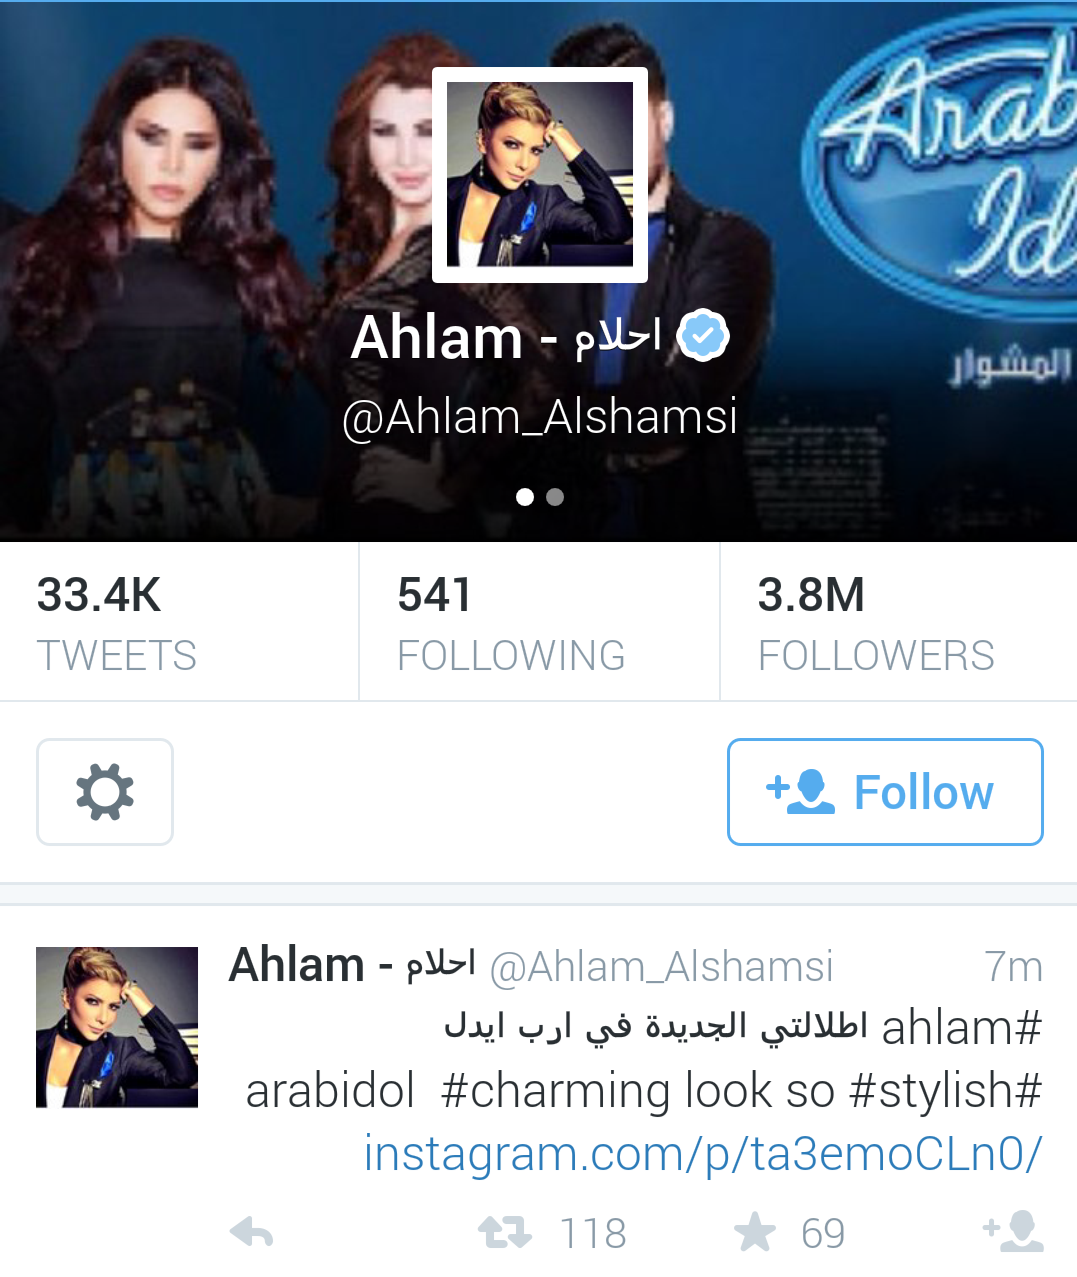
Task: Tap the Follow button
Action: 885,792
